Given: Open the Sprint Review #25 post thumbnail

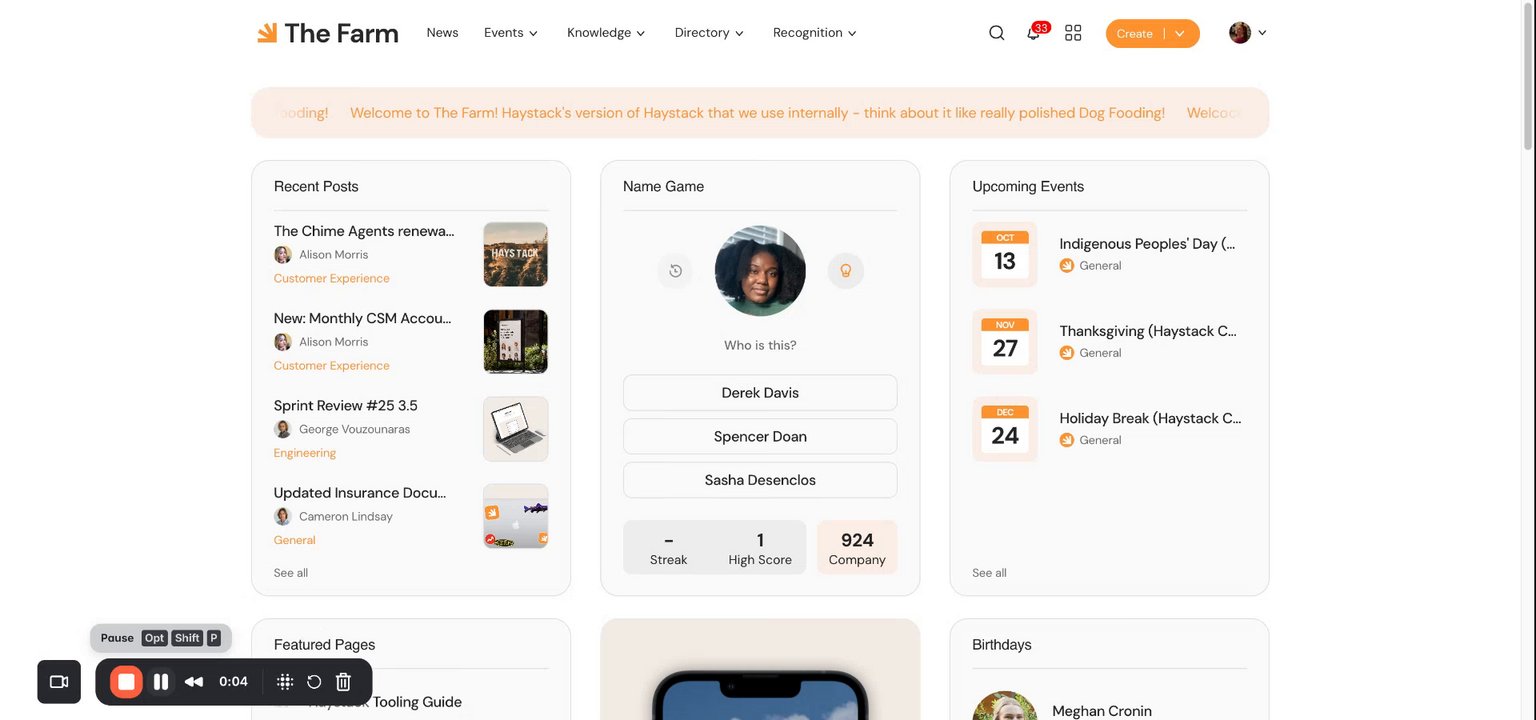Looking at the screenshot, I should (x=515, y=429).
